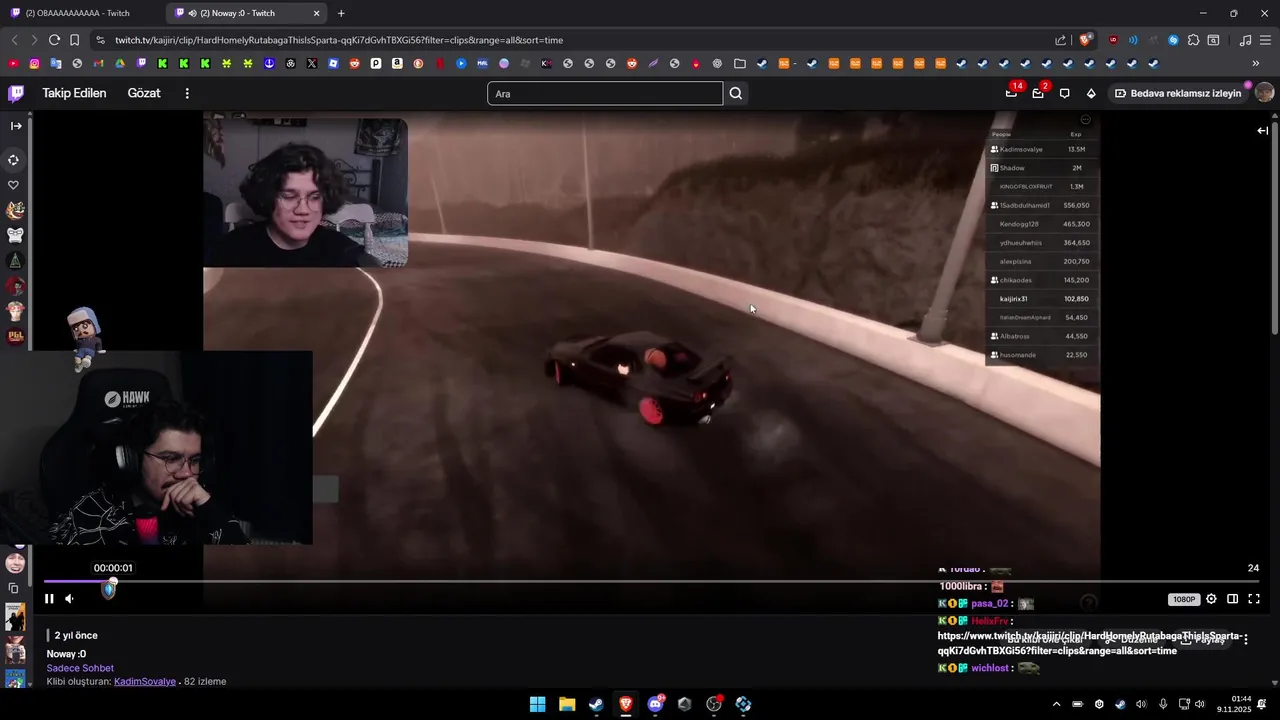Open the Twitch whispers chat icon
The image size is (1280, 720).
pos(1064,93)
